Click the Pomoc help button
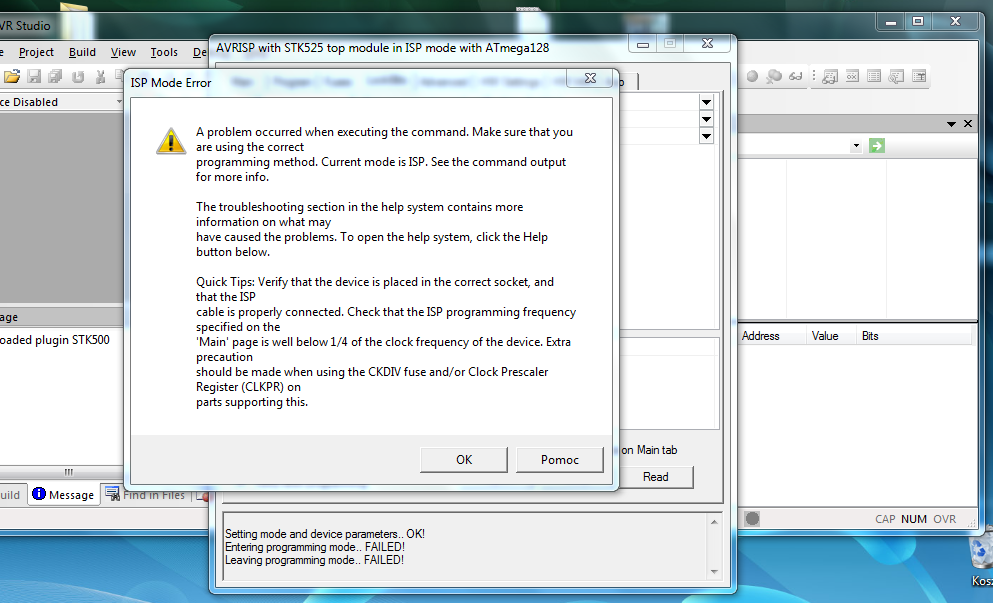This screenshot has width=993, height=603. pyautogui.click(x=559, y=460)
